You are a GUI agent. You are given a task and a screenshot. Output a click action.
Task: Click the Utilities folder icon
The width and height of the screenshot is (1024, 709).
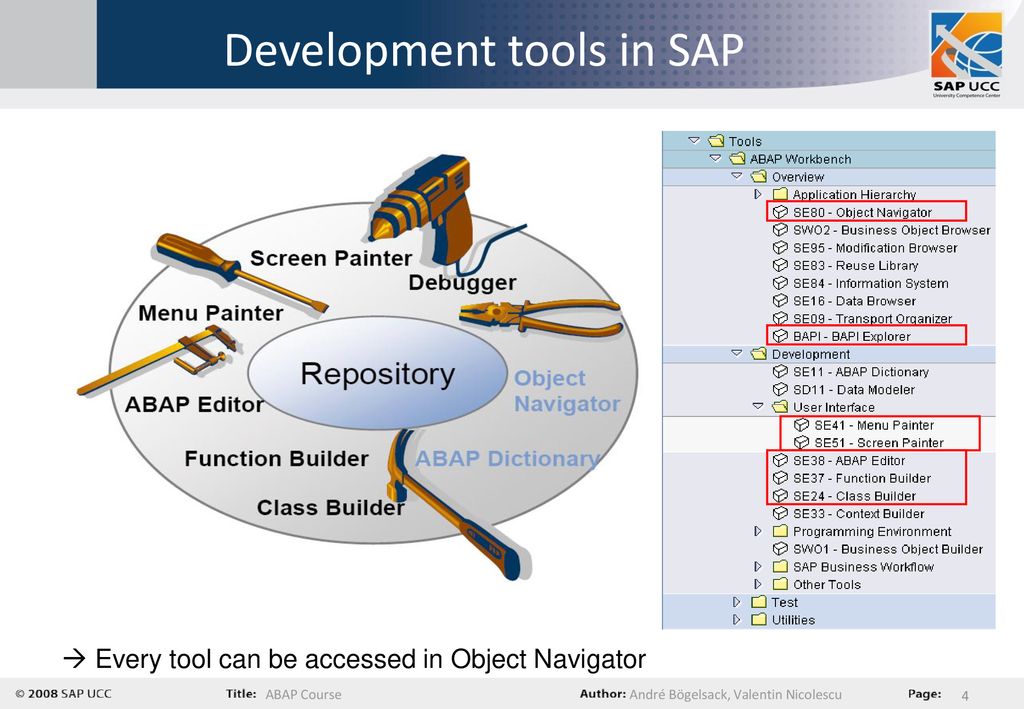(x=759, y=620)
